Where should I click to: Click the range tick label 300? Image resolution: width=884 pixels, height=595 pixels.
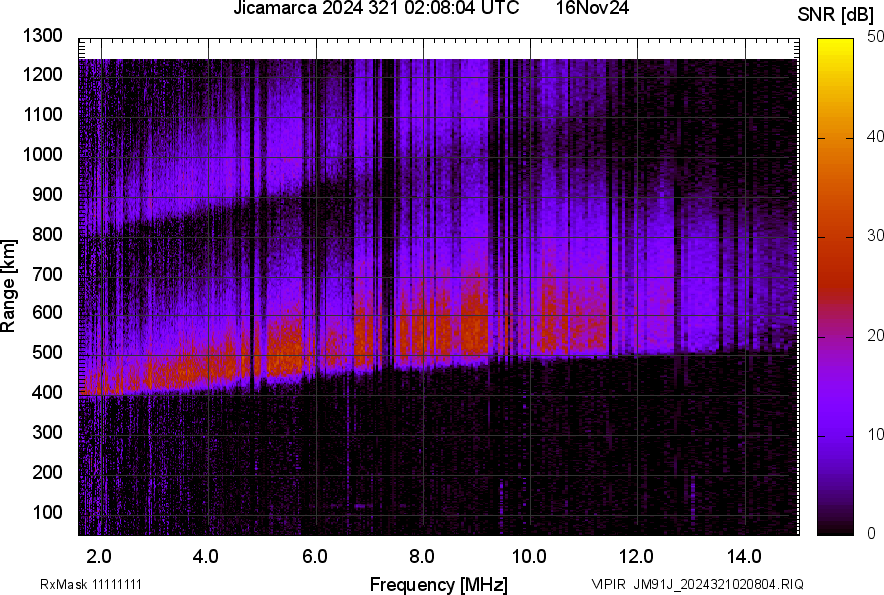pos(47,433)
